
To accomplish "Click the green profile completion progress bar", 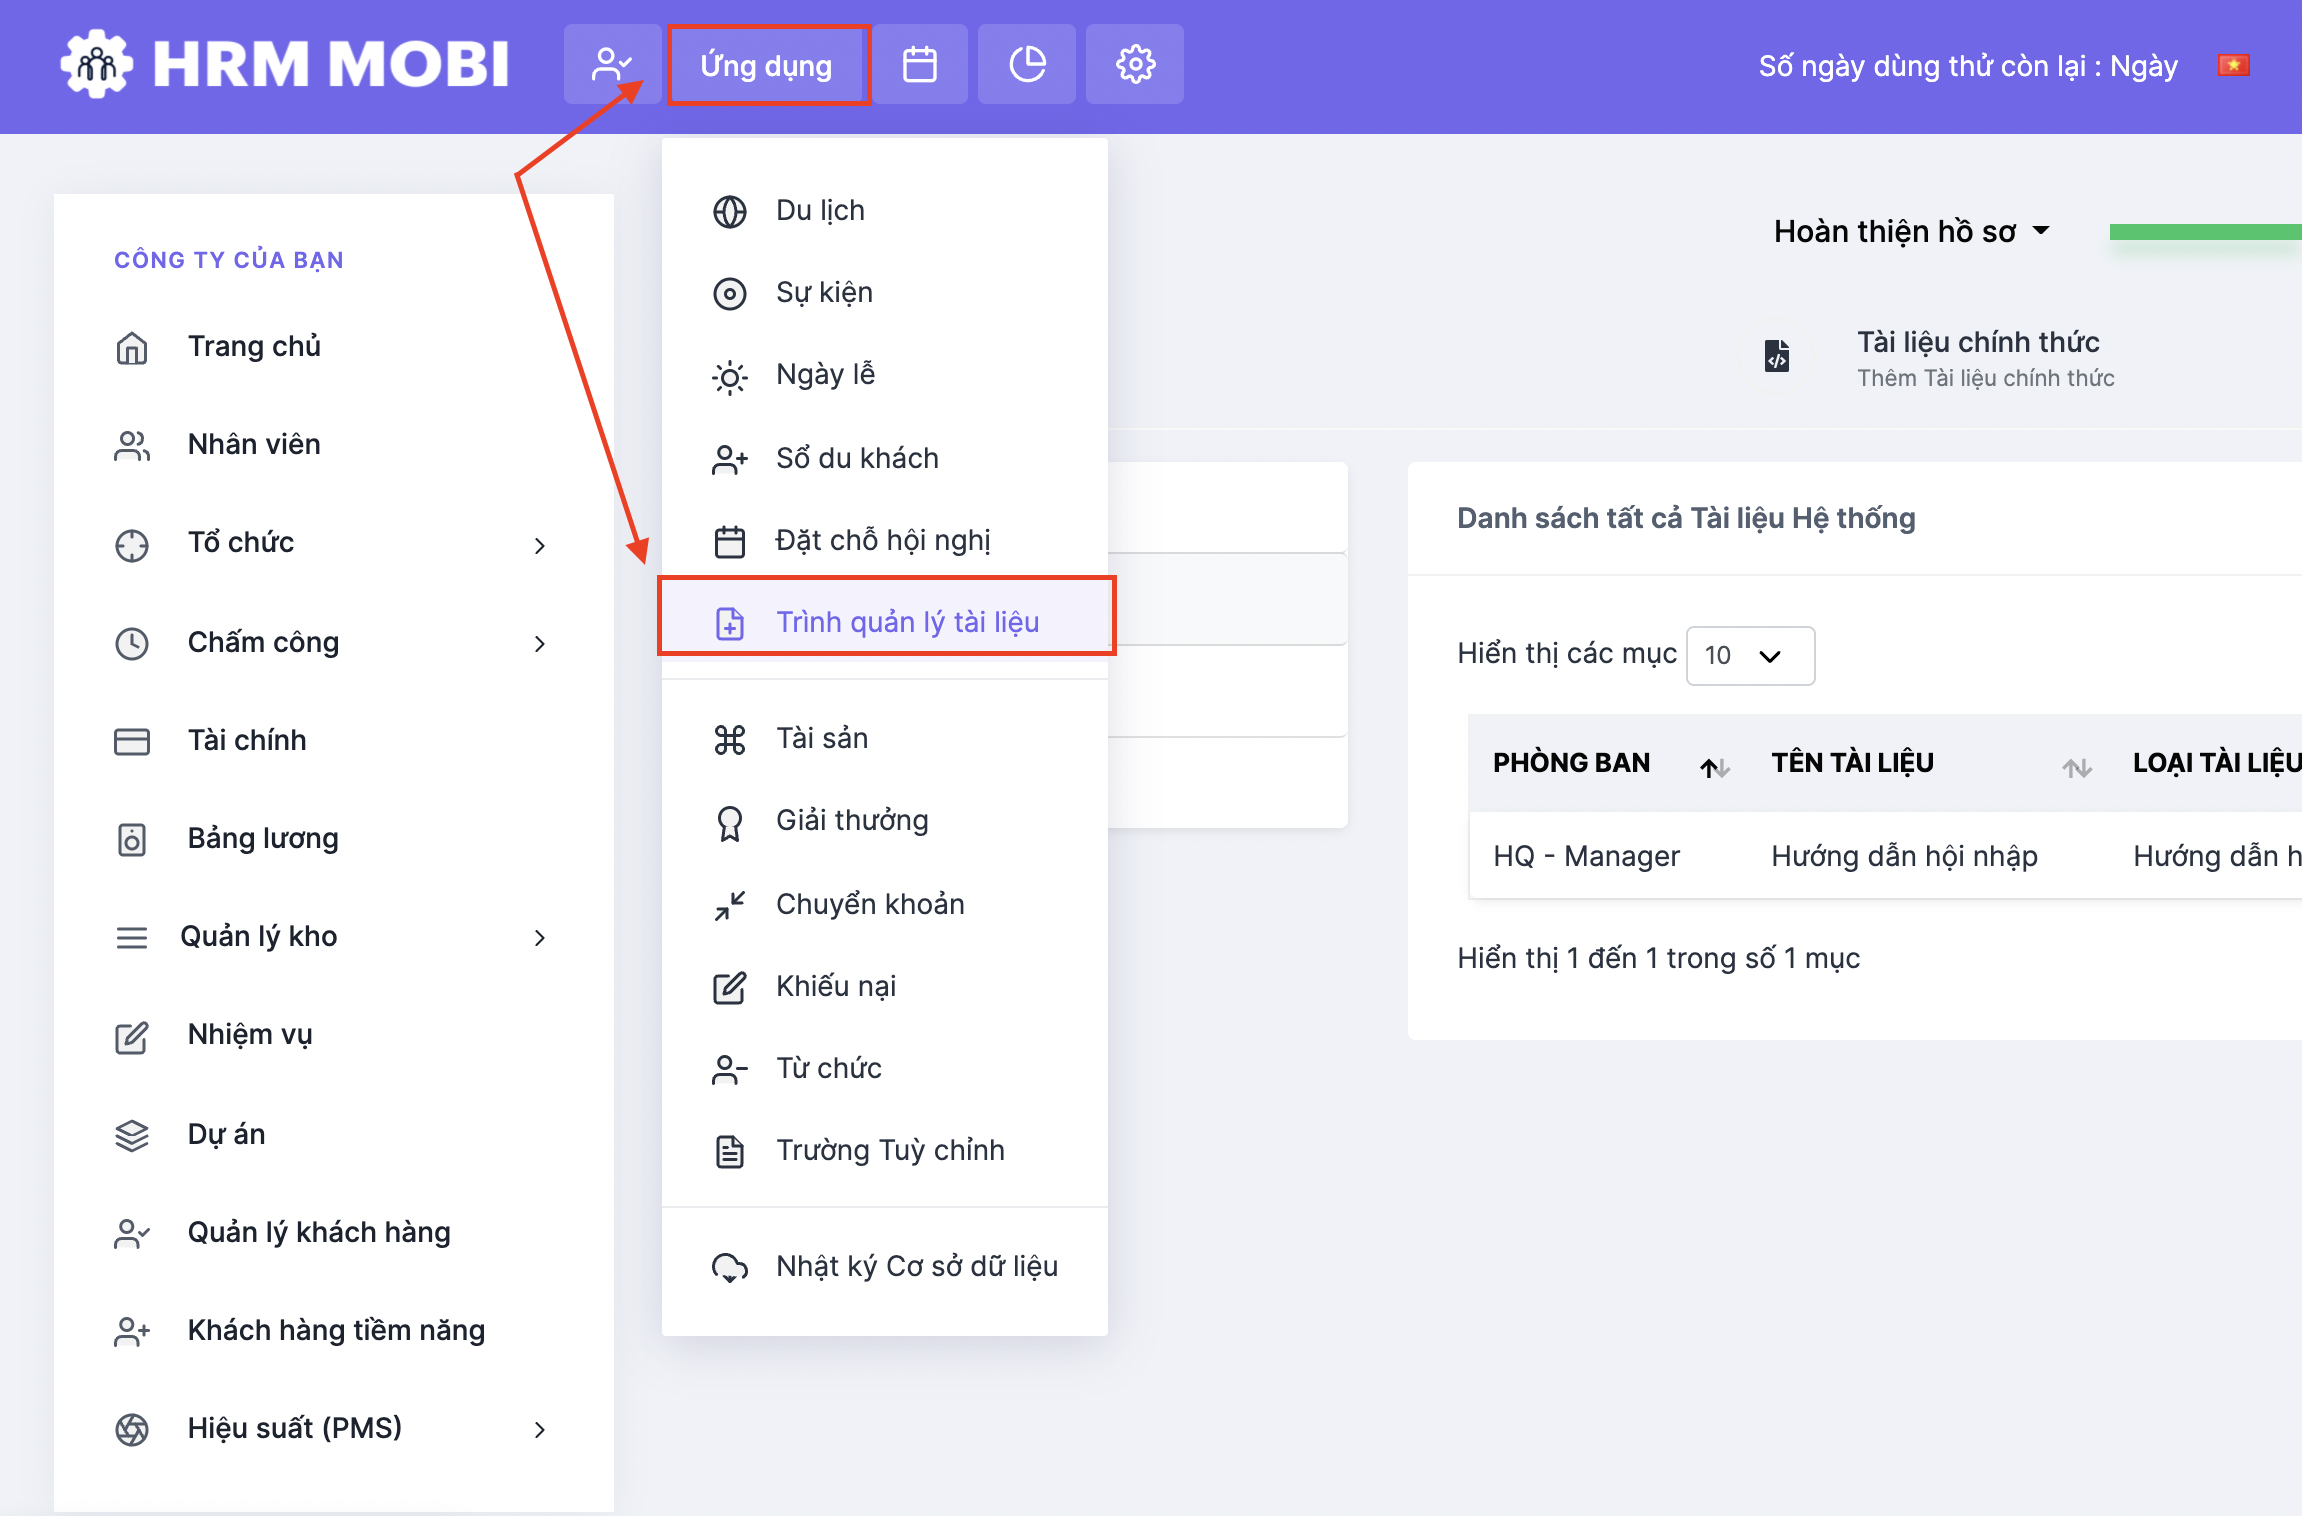I will click(2205, 232).
